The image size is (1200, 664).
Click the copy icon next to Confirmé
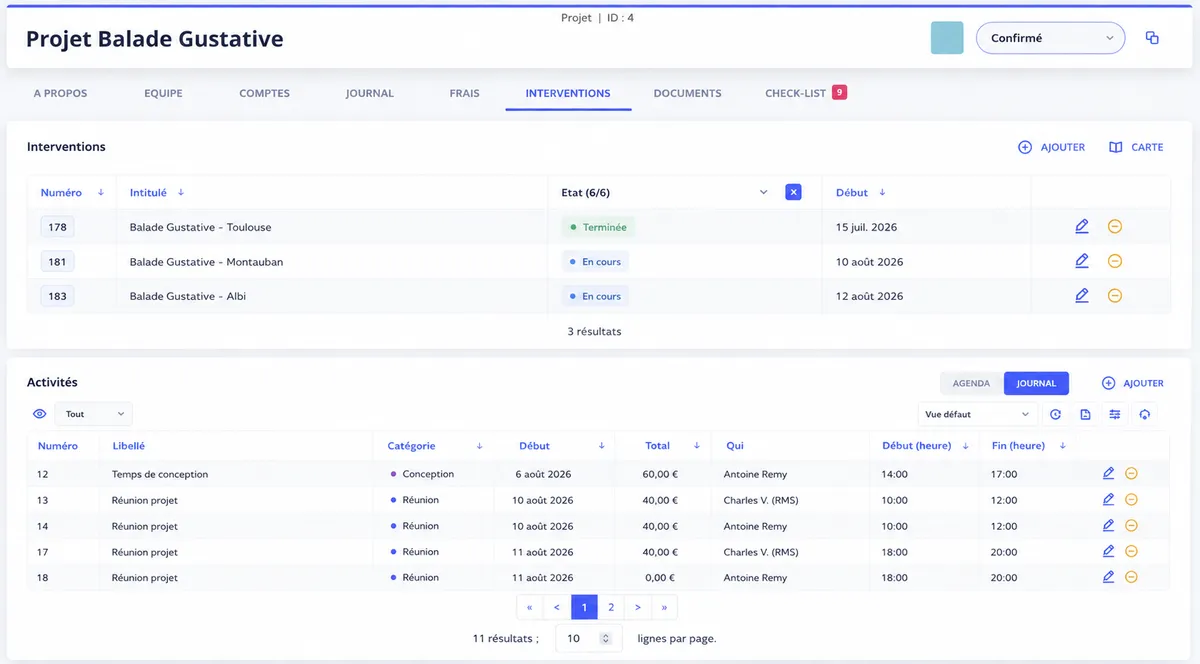pos(1152,38)
